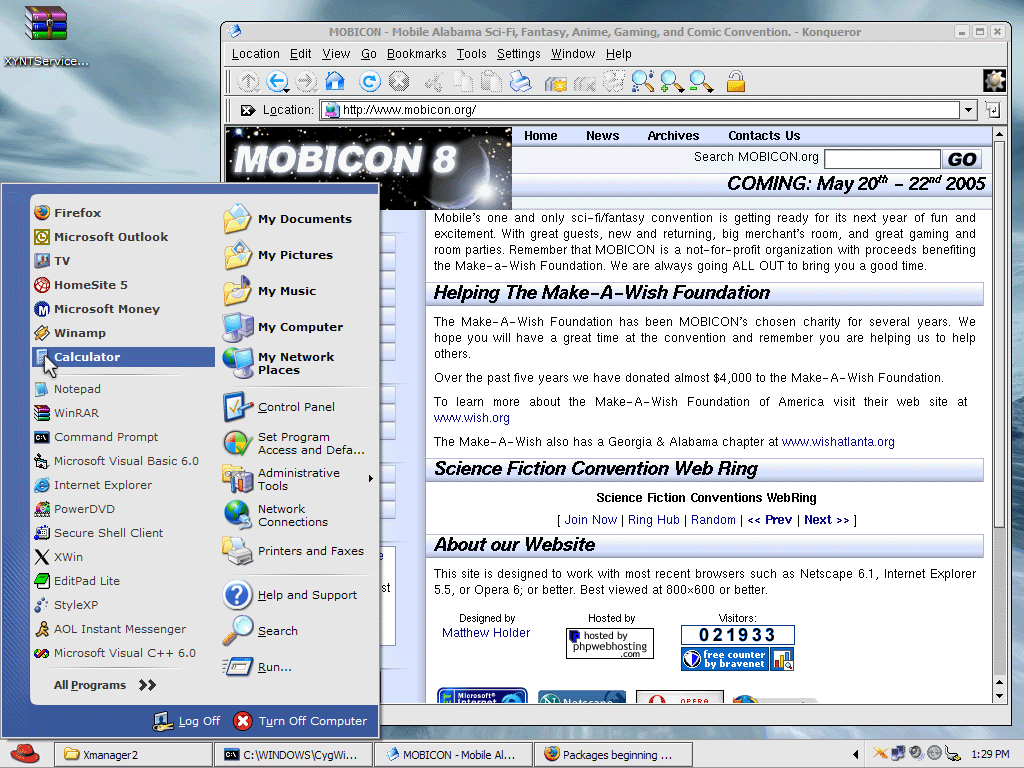Image resolution: width=1024 pixels, height=768 pixels.
Task: Open the Bookmarks menu in Konqueror
Action: coord(417,54)
